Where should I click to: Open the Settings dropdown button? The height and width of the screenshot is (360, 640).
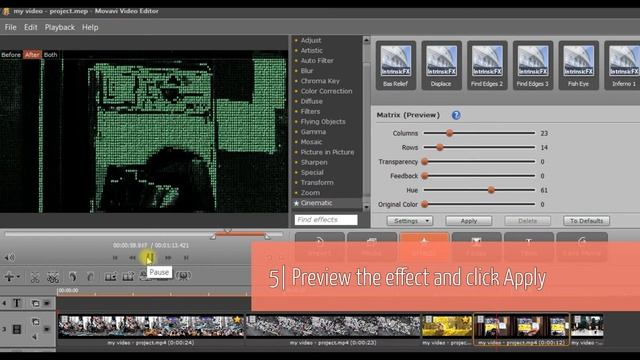(409, 221)
